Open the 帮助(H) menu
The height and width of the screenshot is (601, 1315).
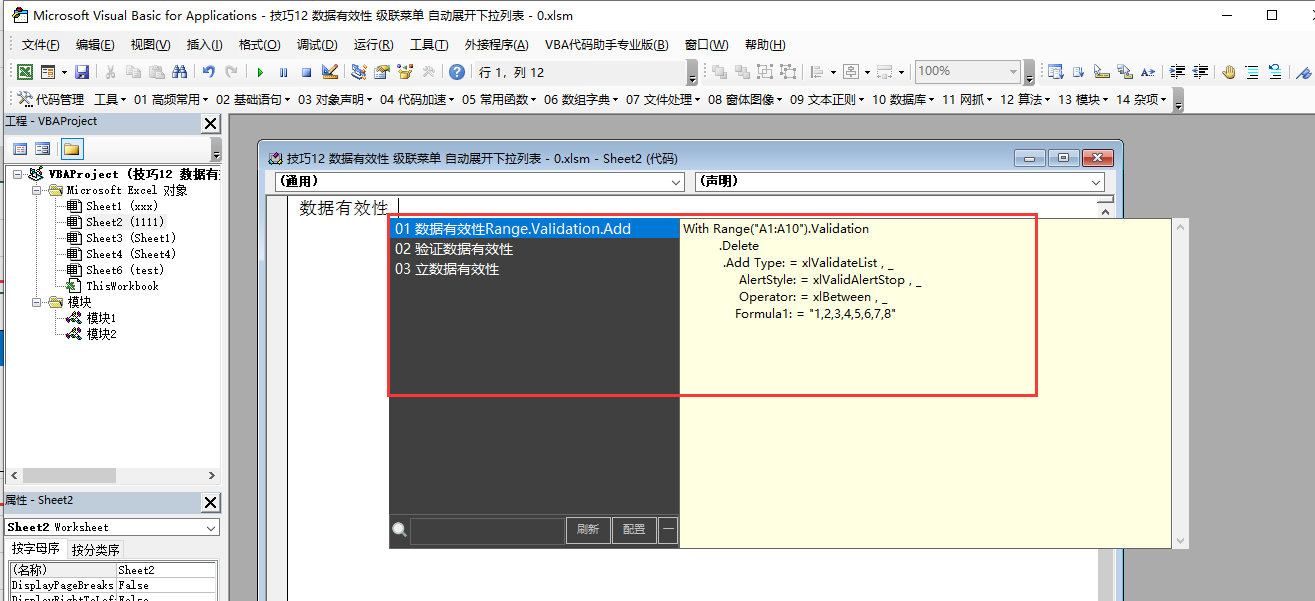pos(765,45)
